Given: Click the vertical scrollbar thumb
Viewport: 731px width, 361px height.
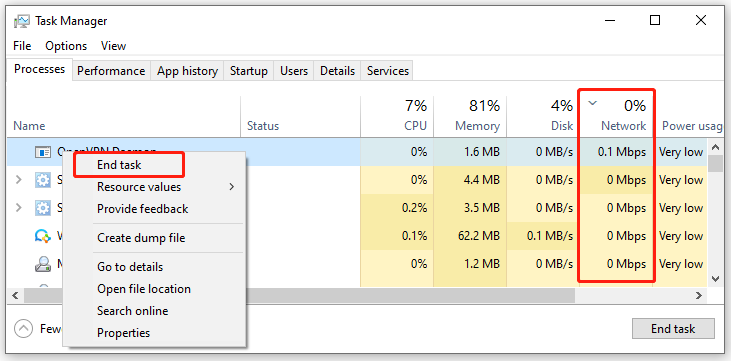Looking at the screenshot, I should 716,164.
